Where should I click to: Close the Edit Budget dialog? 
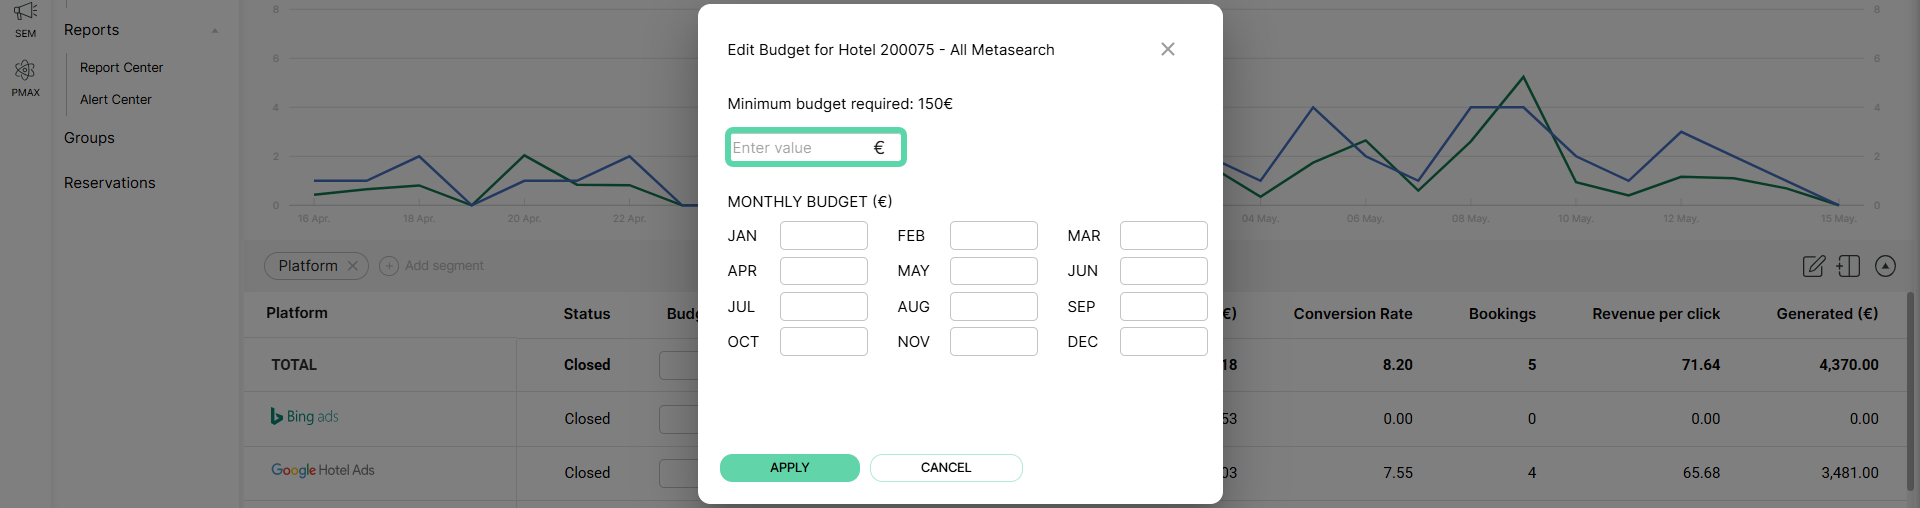1167,49
